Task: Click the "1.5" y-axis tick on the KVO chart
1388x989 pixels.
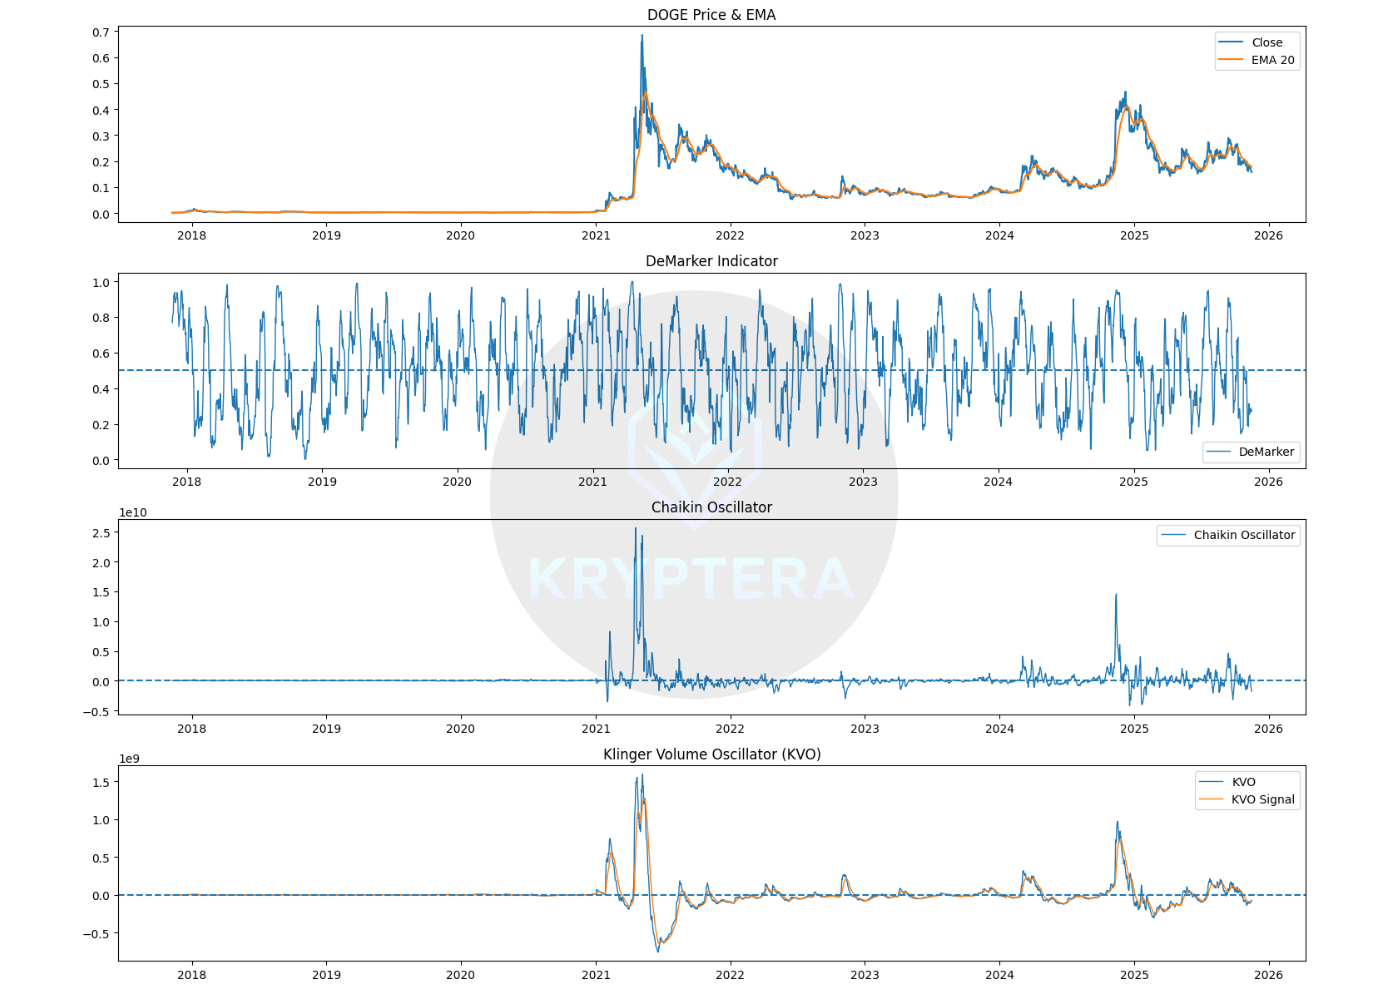Action: [x=101, y=783]
